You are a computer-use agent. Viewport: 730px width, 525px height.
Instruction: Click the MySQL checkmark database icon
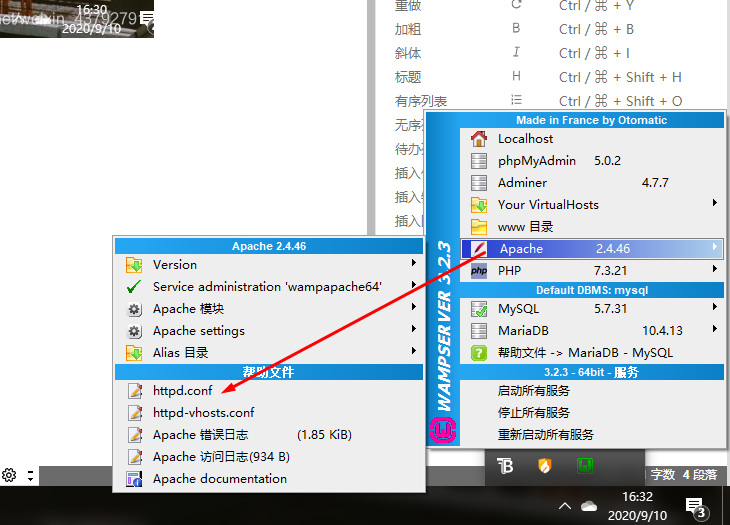click(x=479, y=309)
